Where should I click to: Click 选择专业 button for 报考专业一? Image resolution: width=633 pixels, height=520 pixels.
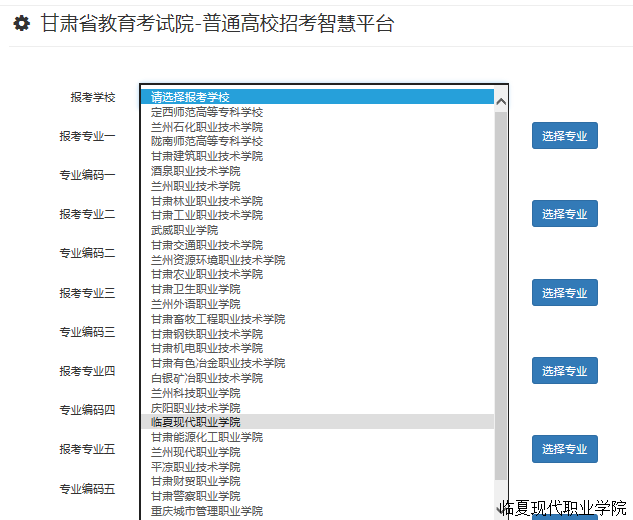point(564,136)
